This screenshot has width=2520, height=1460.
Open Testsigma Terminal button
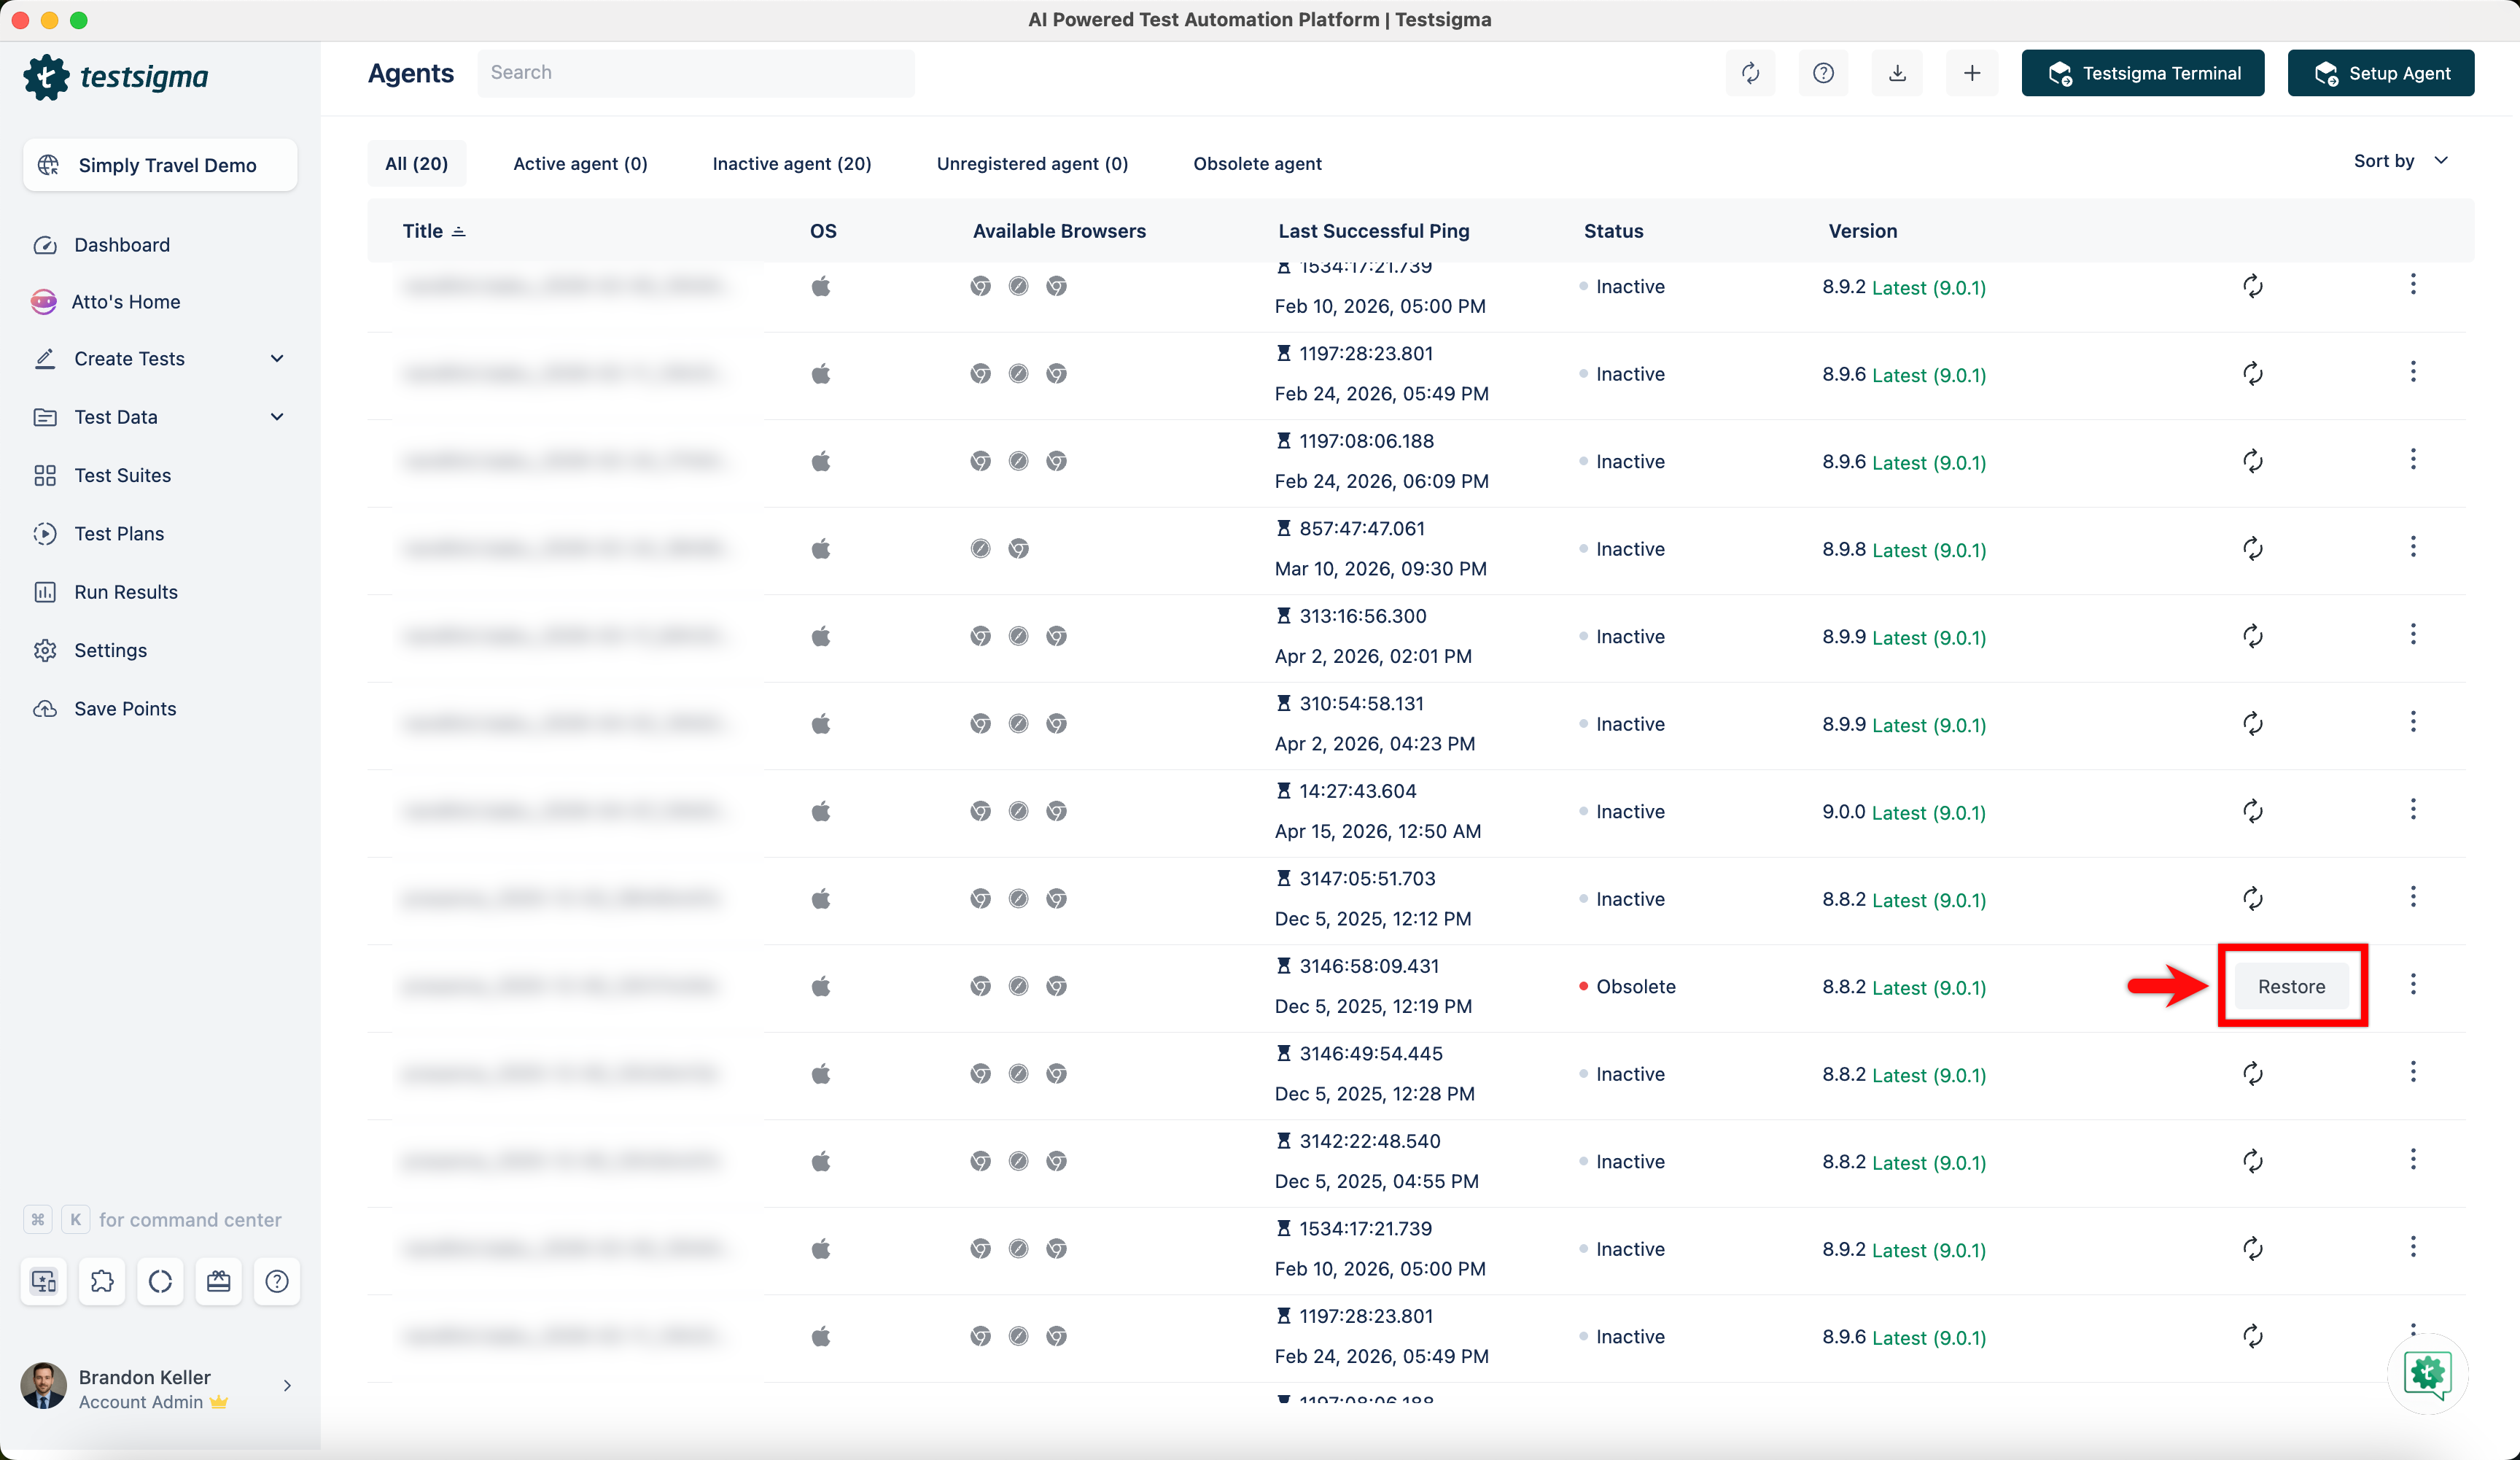(x=2142, y=73)
